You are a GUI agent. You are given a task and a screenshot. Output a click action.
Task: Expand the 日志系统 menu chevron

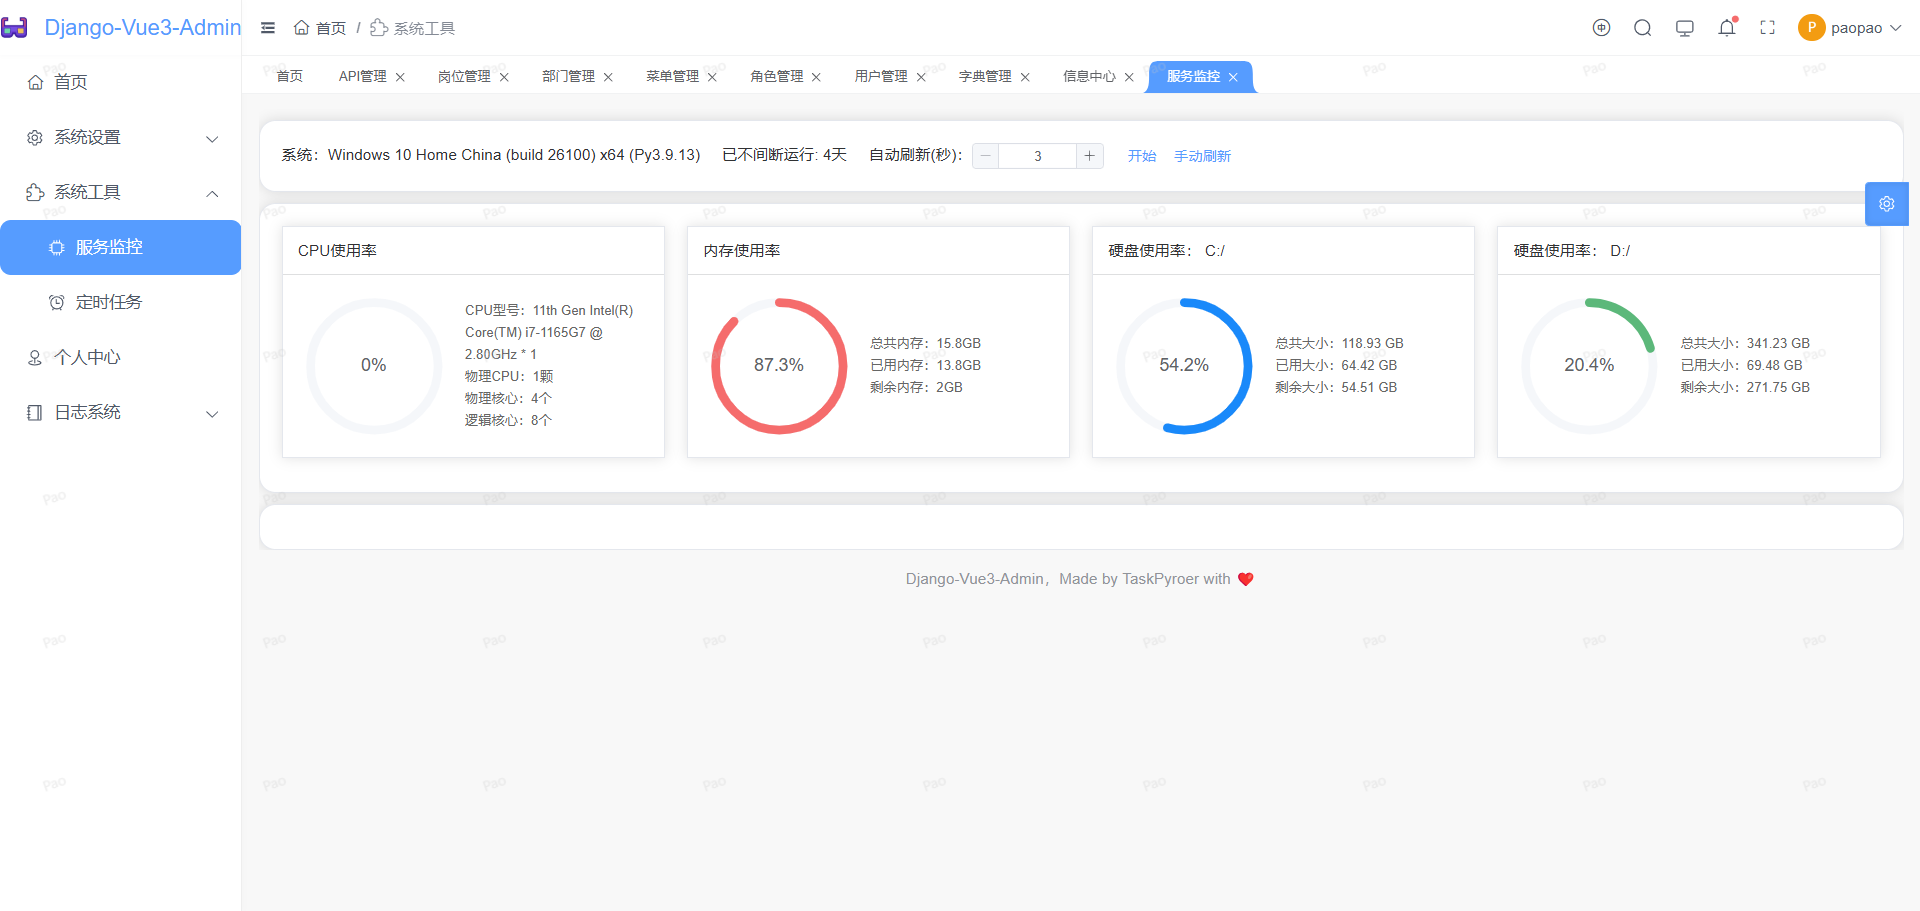(212, 414)
